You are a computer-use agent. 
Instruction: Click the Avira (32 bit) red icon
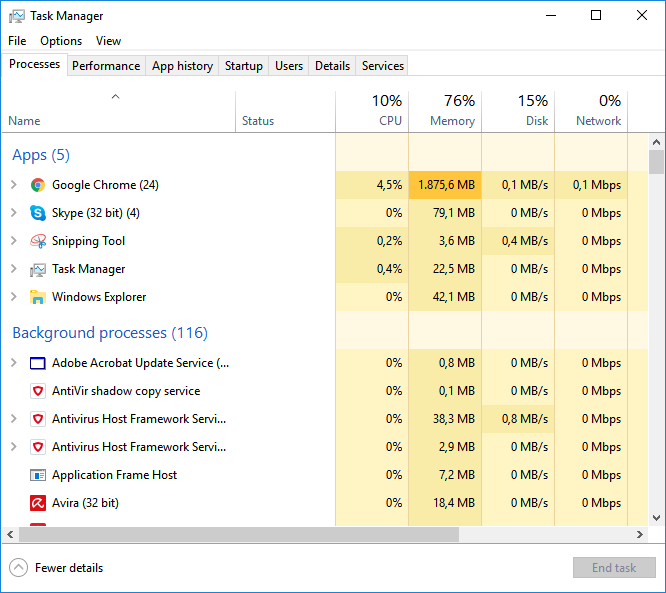pyautogui.click(x=38, y=503)
